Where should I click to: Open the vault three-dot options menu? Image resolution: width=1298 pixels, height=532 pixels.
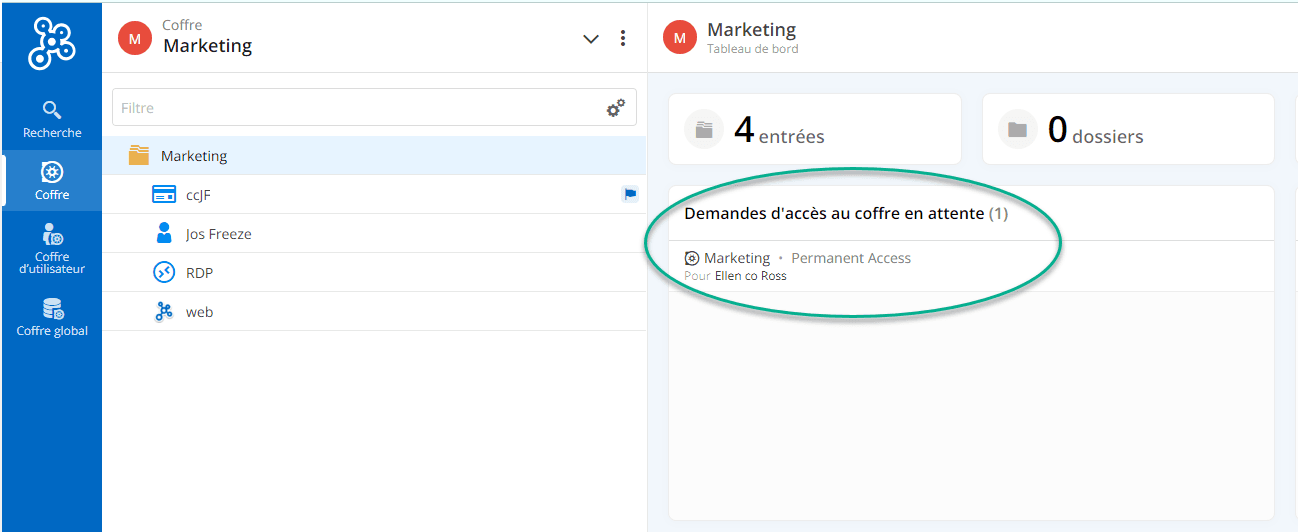(623, 39)
